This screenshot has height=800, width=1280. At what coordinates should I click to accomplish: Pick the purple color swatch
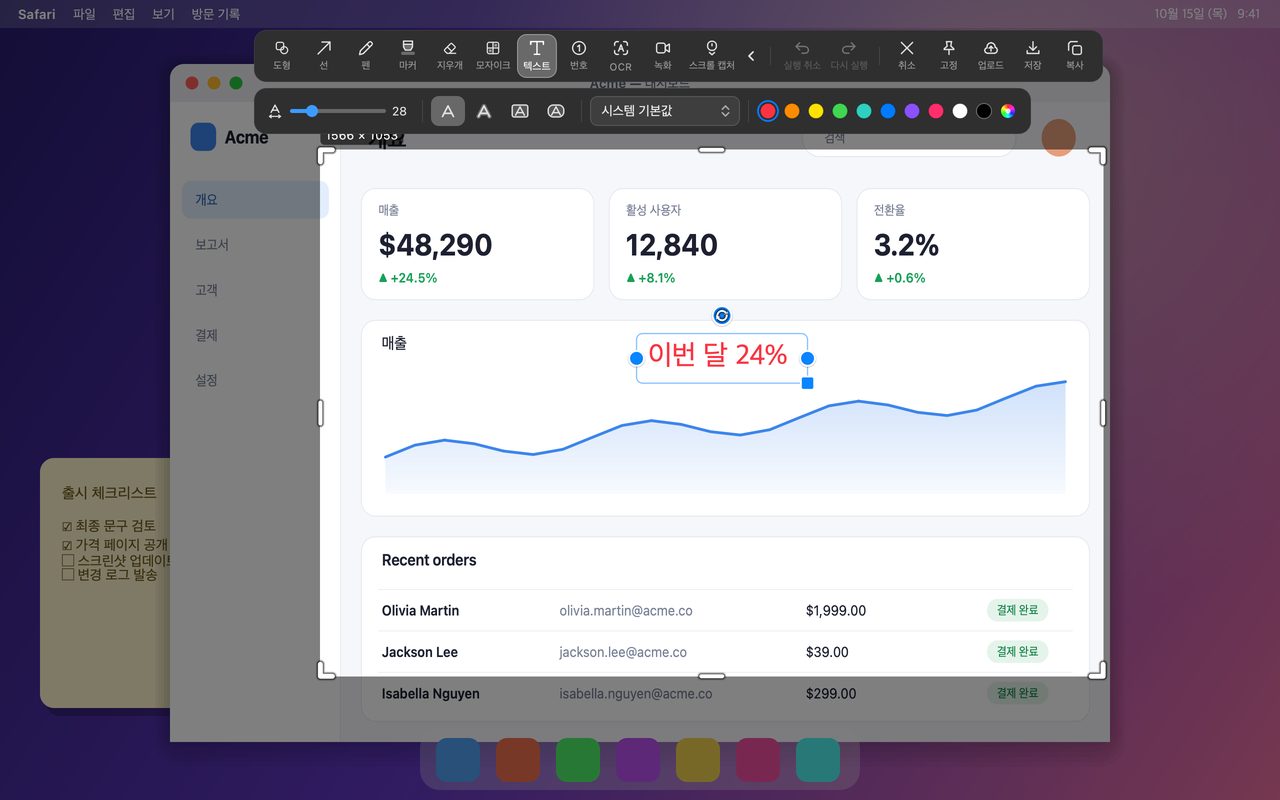tap(912, 111)
